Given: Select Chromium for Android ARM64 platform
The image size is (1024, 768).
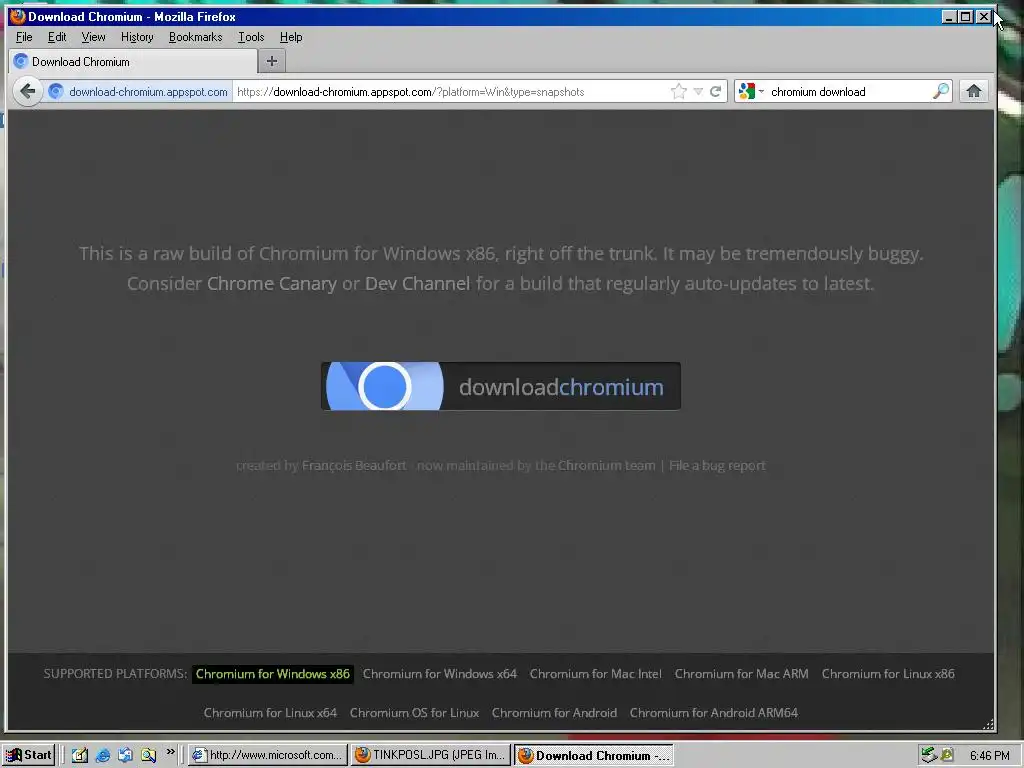Looking at the screenshot, I should (714, 712).
